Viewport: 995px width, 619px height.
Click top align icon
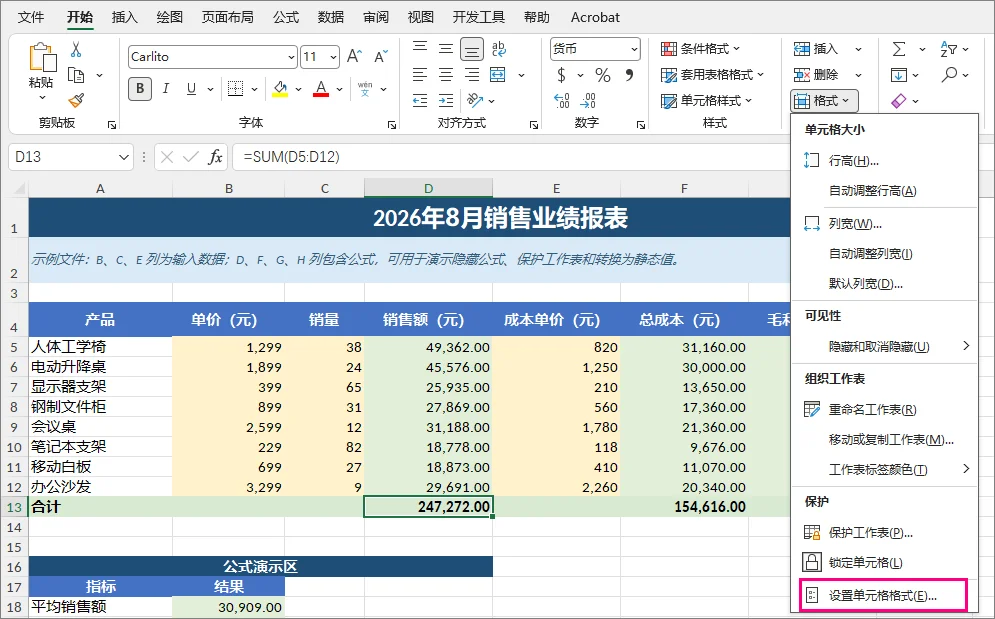pyautogui.click(x=420, y=48)
